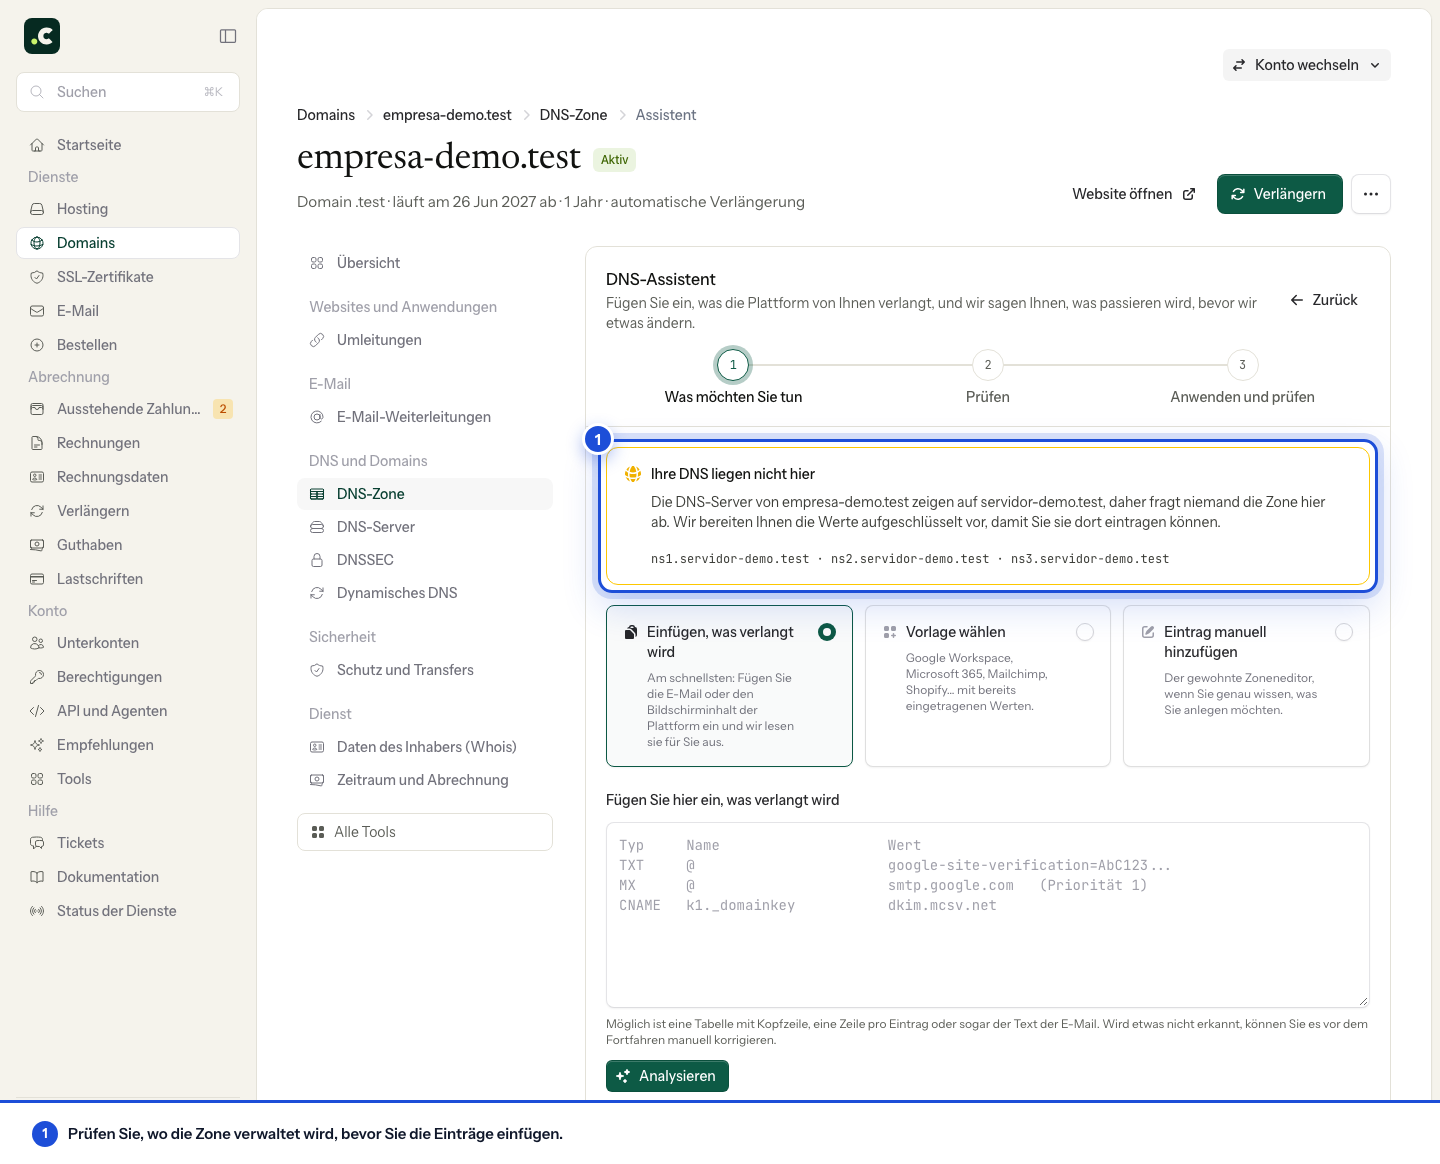Image resolution: width=1440 pixels, height=1164 pixels.
Task: Click the Analysieren button
Action: point(667,1076)
